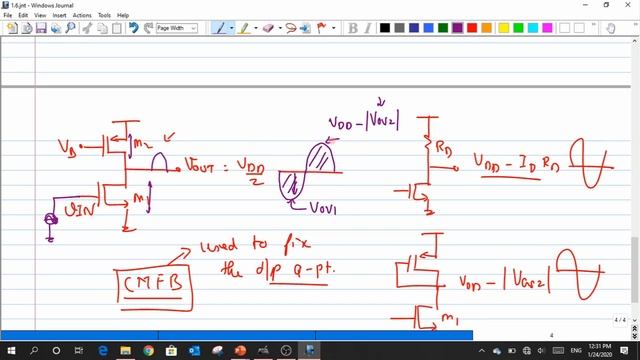Image resolution: width=640 pixels, height=360 pixels.
Task: Pick the black ink color
Action: pos(384,28)
